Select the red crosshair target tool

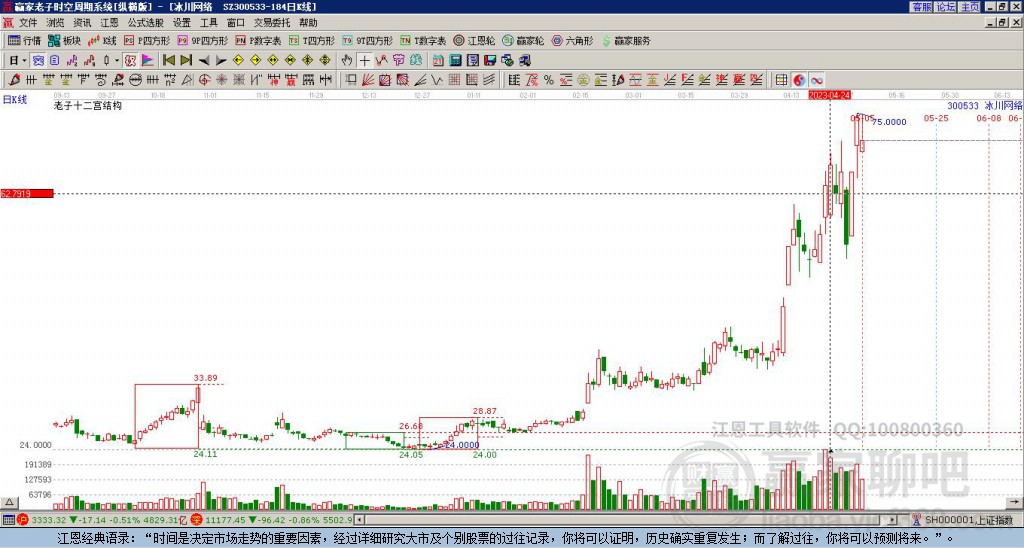pyautogui.click(x=204, y=80)
